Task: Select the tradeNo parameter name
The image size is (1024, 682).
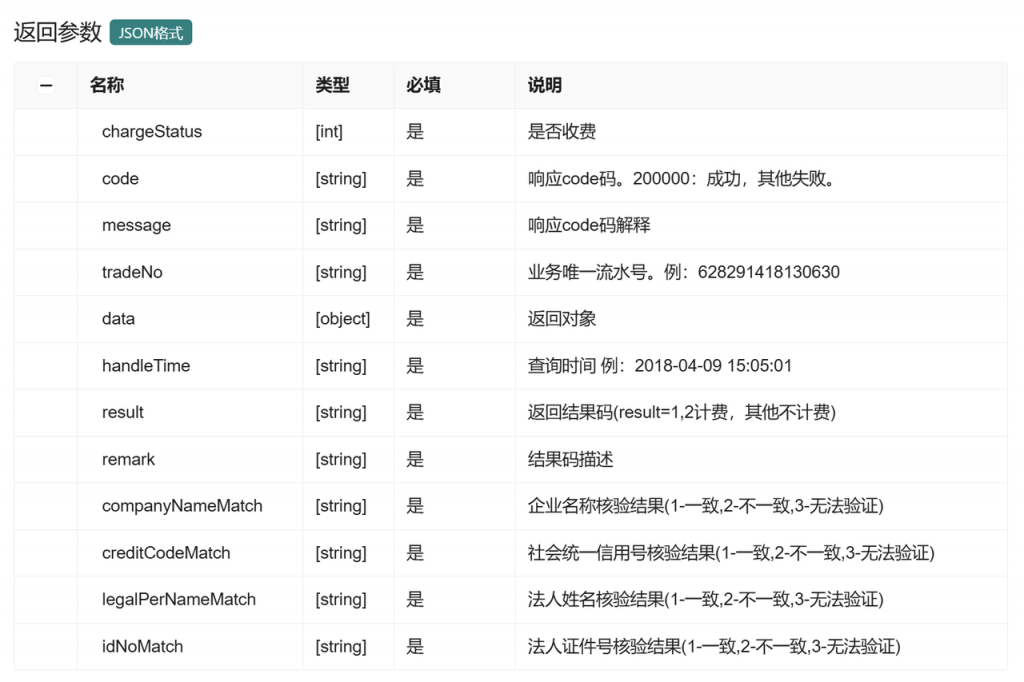Action: point(132,273)
